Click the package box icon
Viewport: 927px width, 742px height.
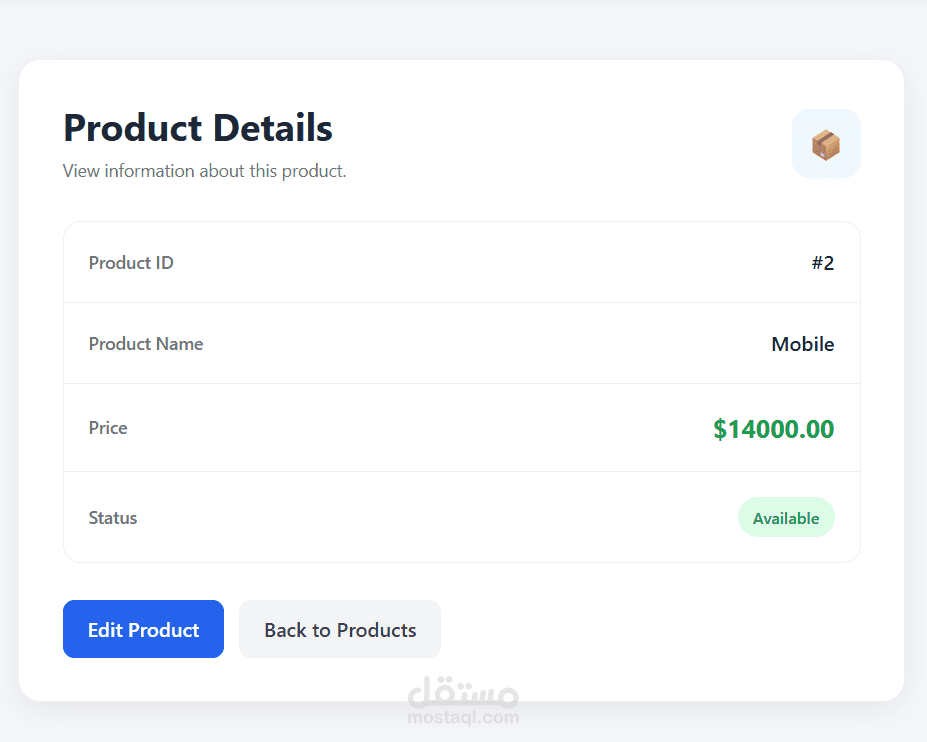click(x=826, y=145)
